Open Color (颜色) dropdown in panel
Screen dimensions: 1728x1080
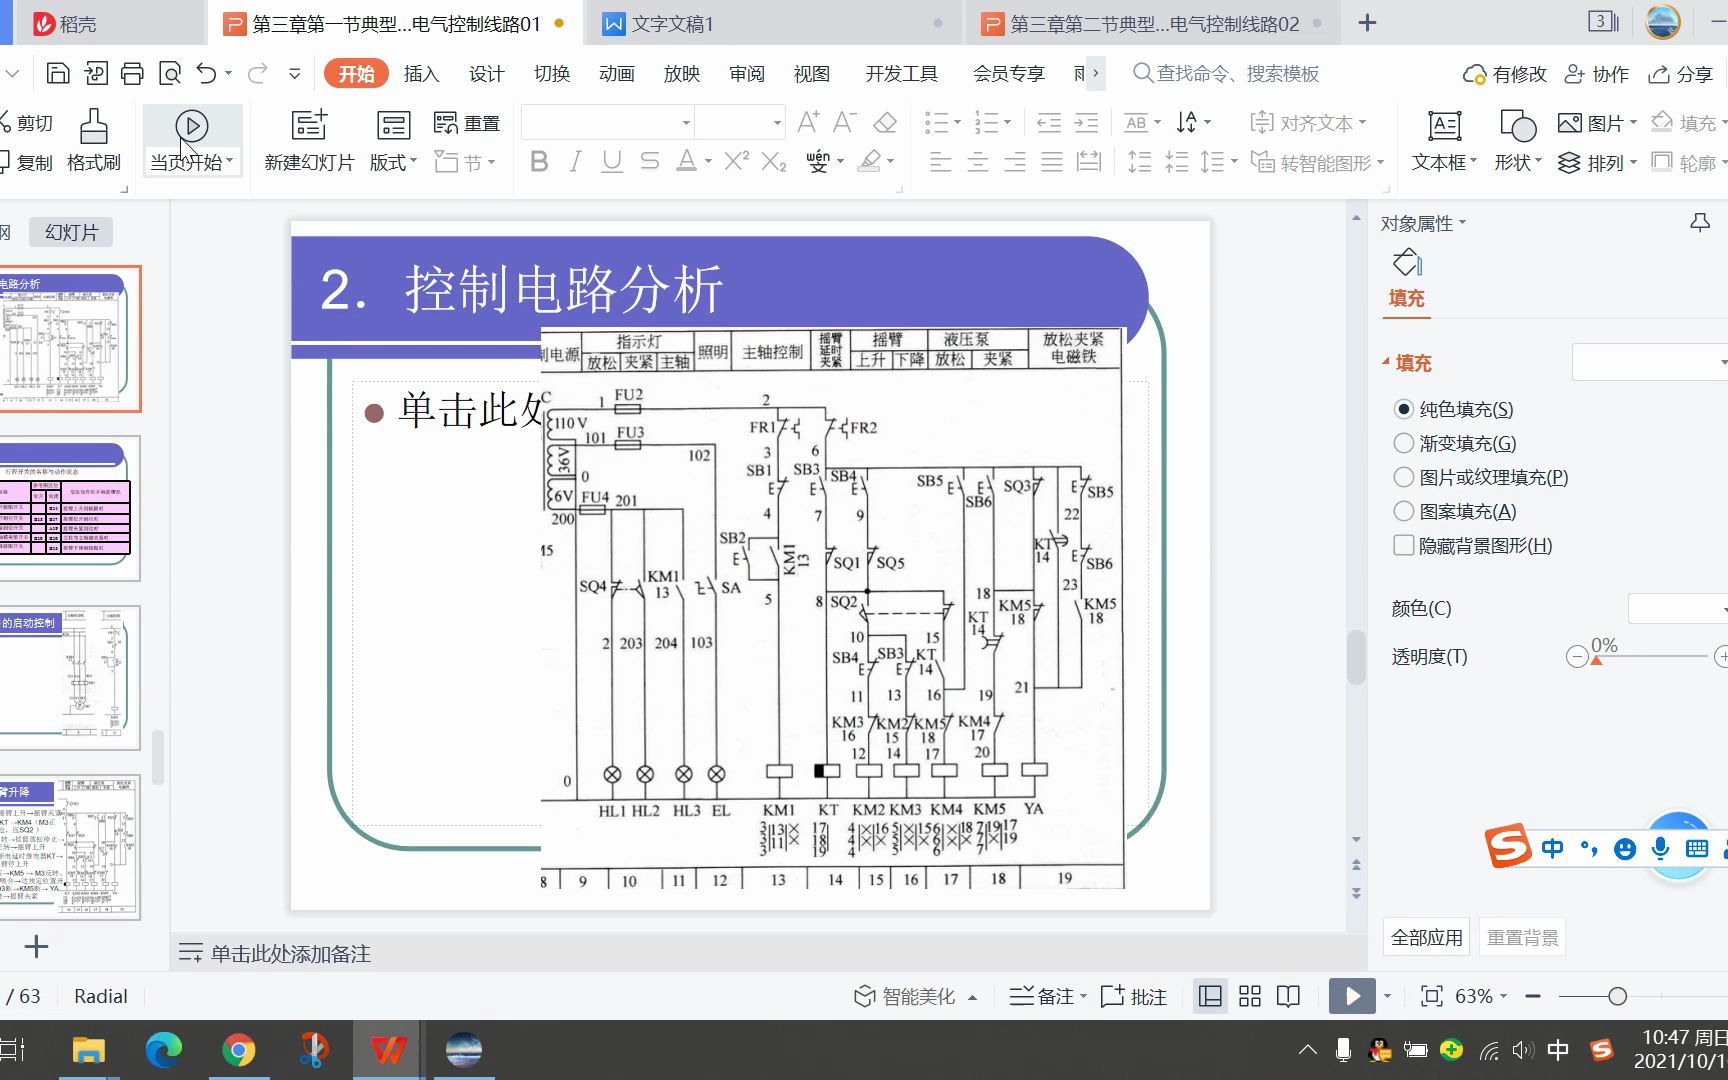1723,608
